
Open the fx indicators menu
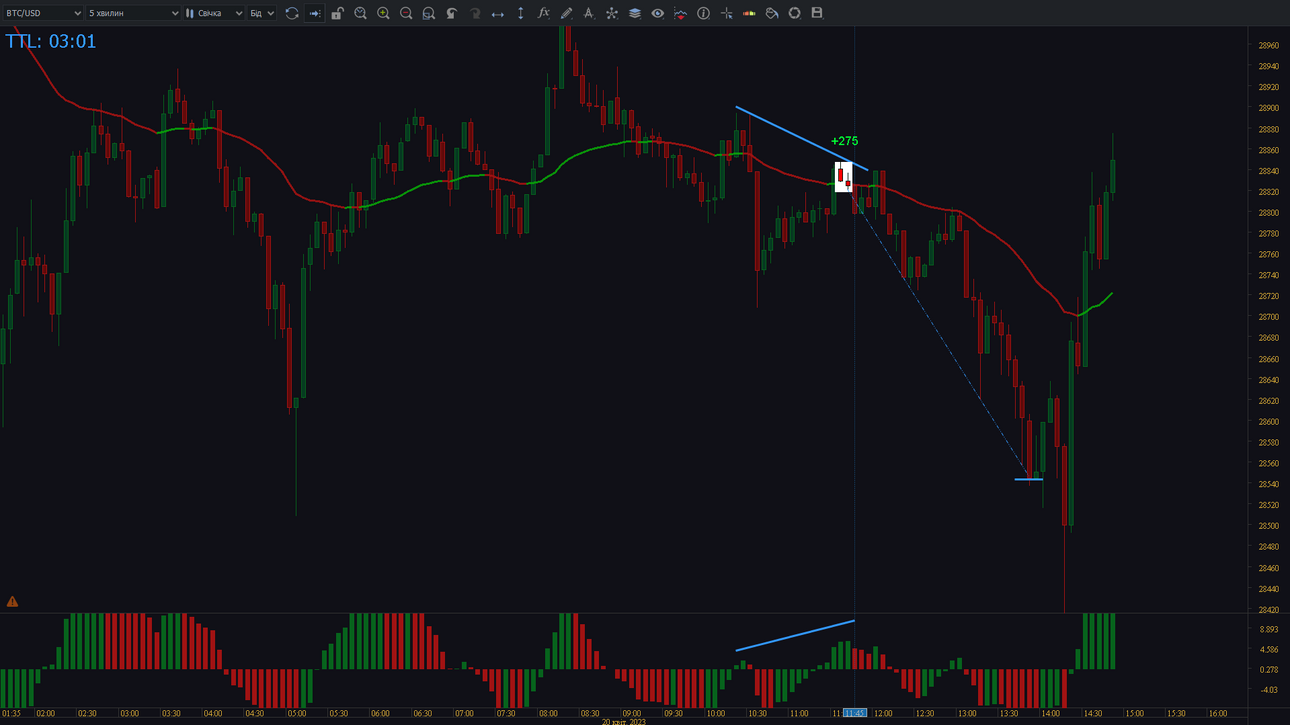point(543,13)
